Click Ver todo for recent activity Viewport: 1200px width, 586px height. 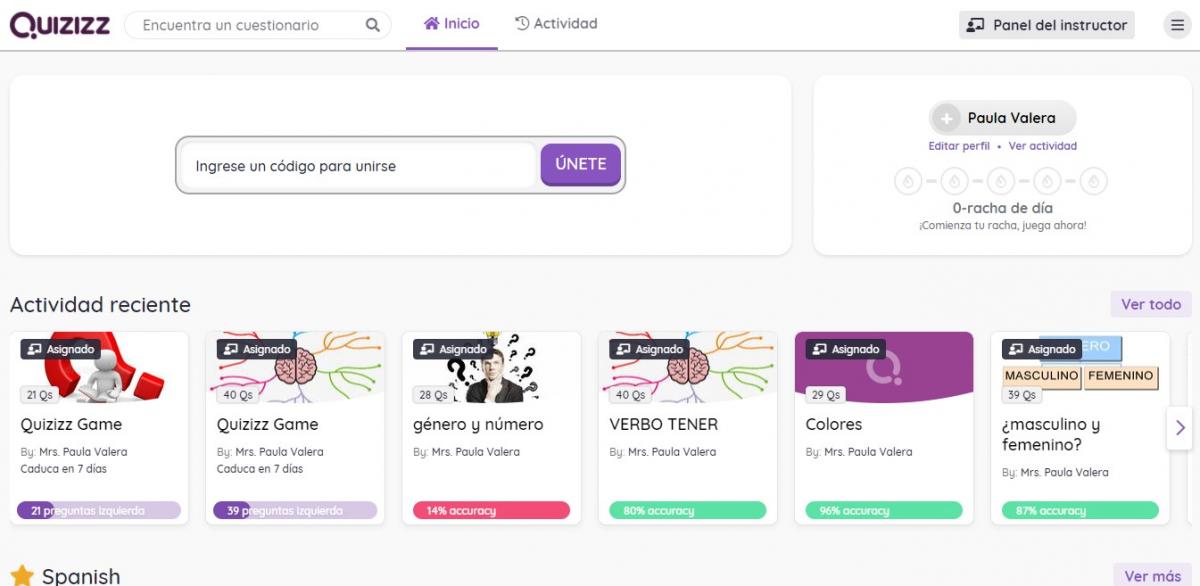(x=1151, y=304)
